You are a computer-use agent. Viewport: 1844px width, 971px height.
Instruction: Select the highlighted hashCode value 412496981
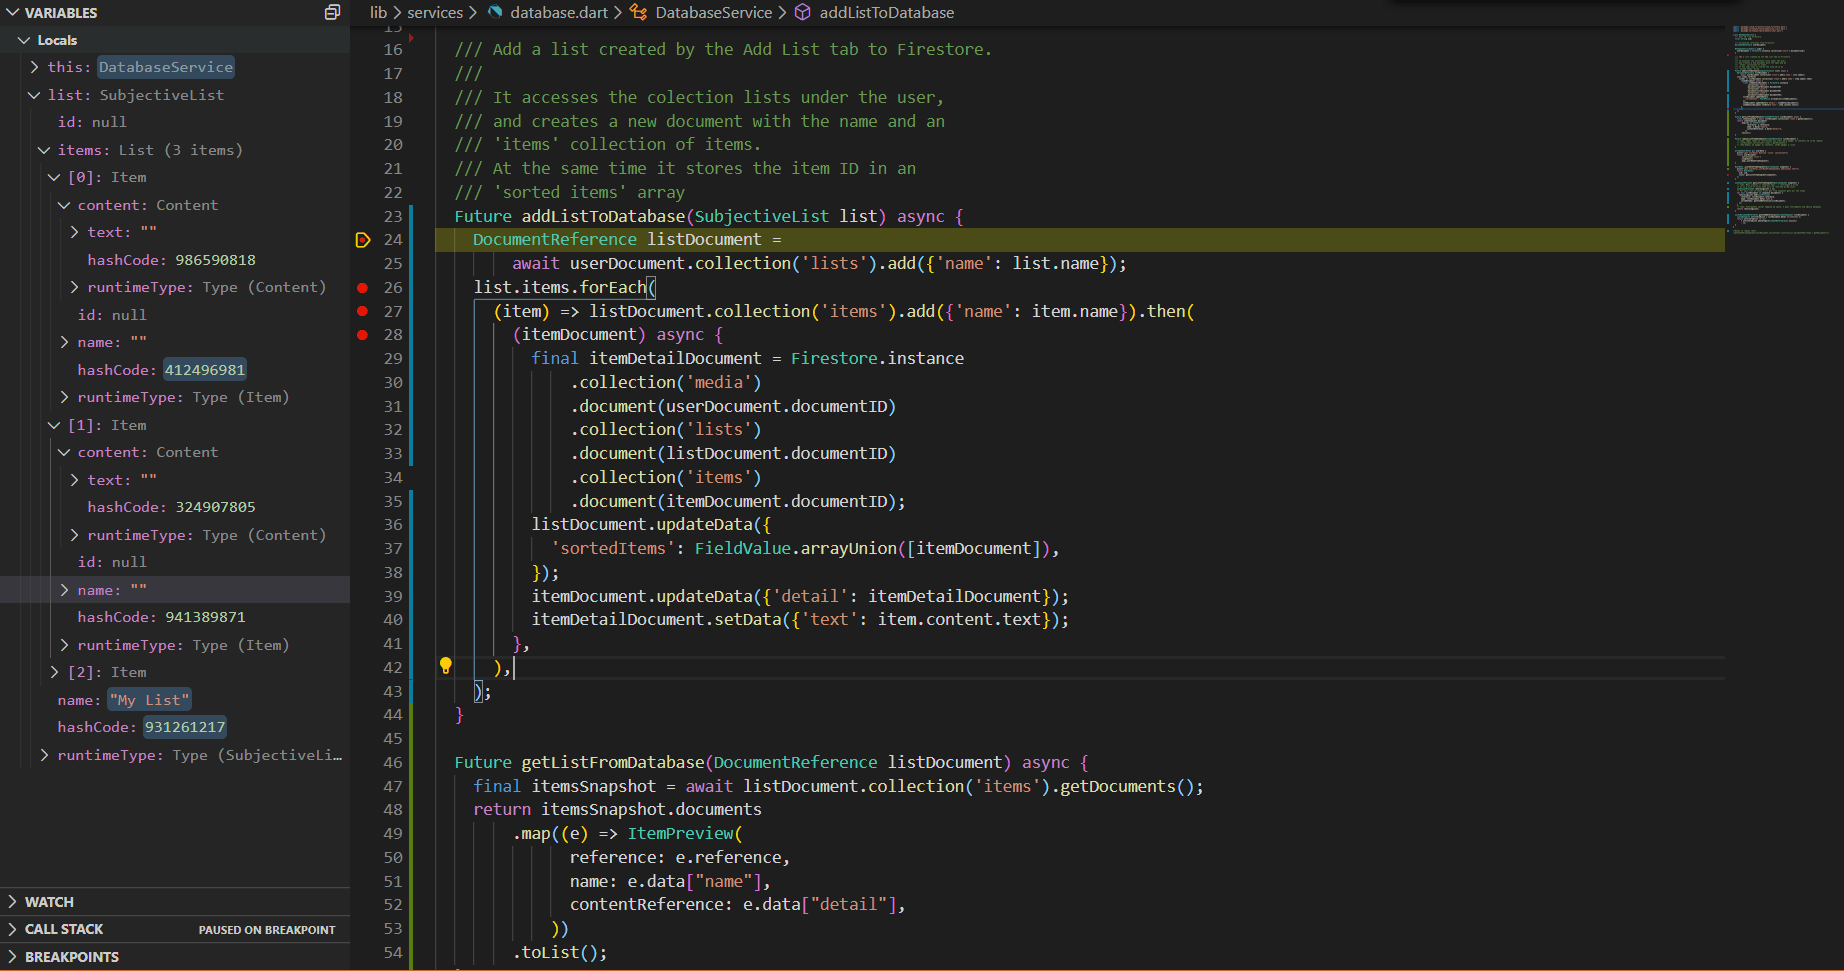pyautogui.click(x=204, y=369)
